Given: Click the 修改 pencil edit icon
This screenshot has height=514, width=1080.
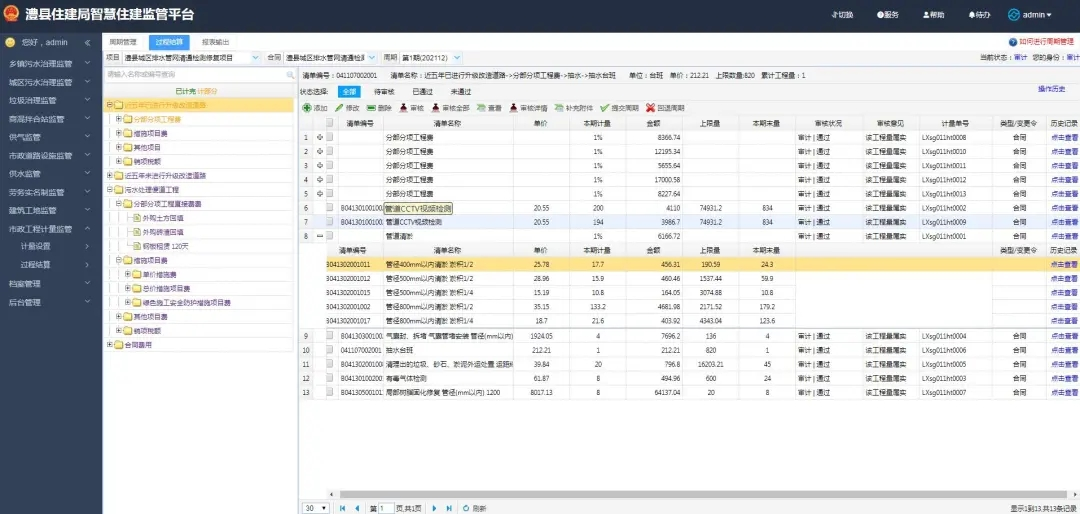Looking at the screenshot, I should click(340, 107).
